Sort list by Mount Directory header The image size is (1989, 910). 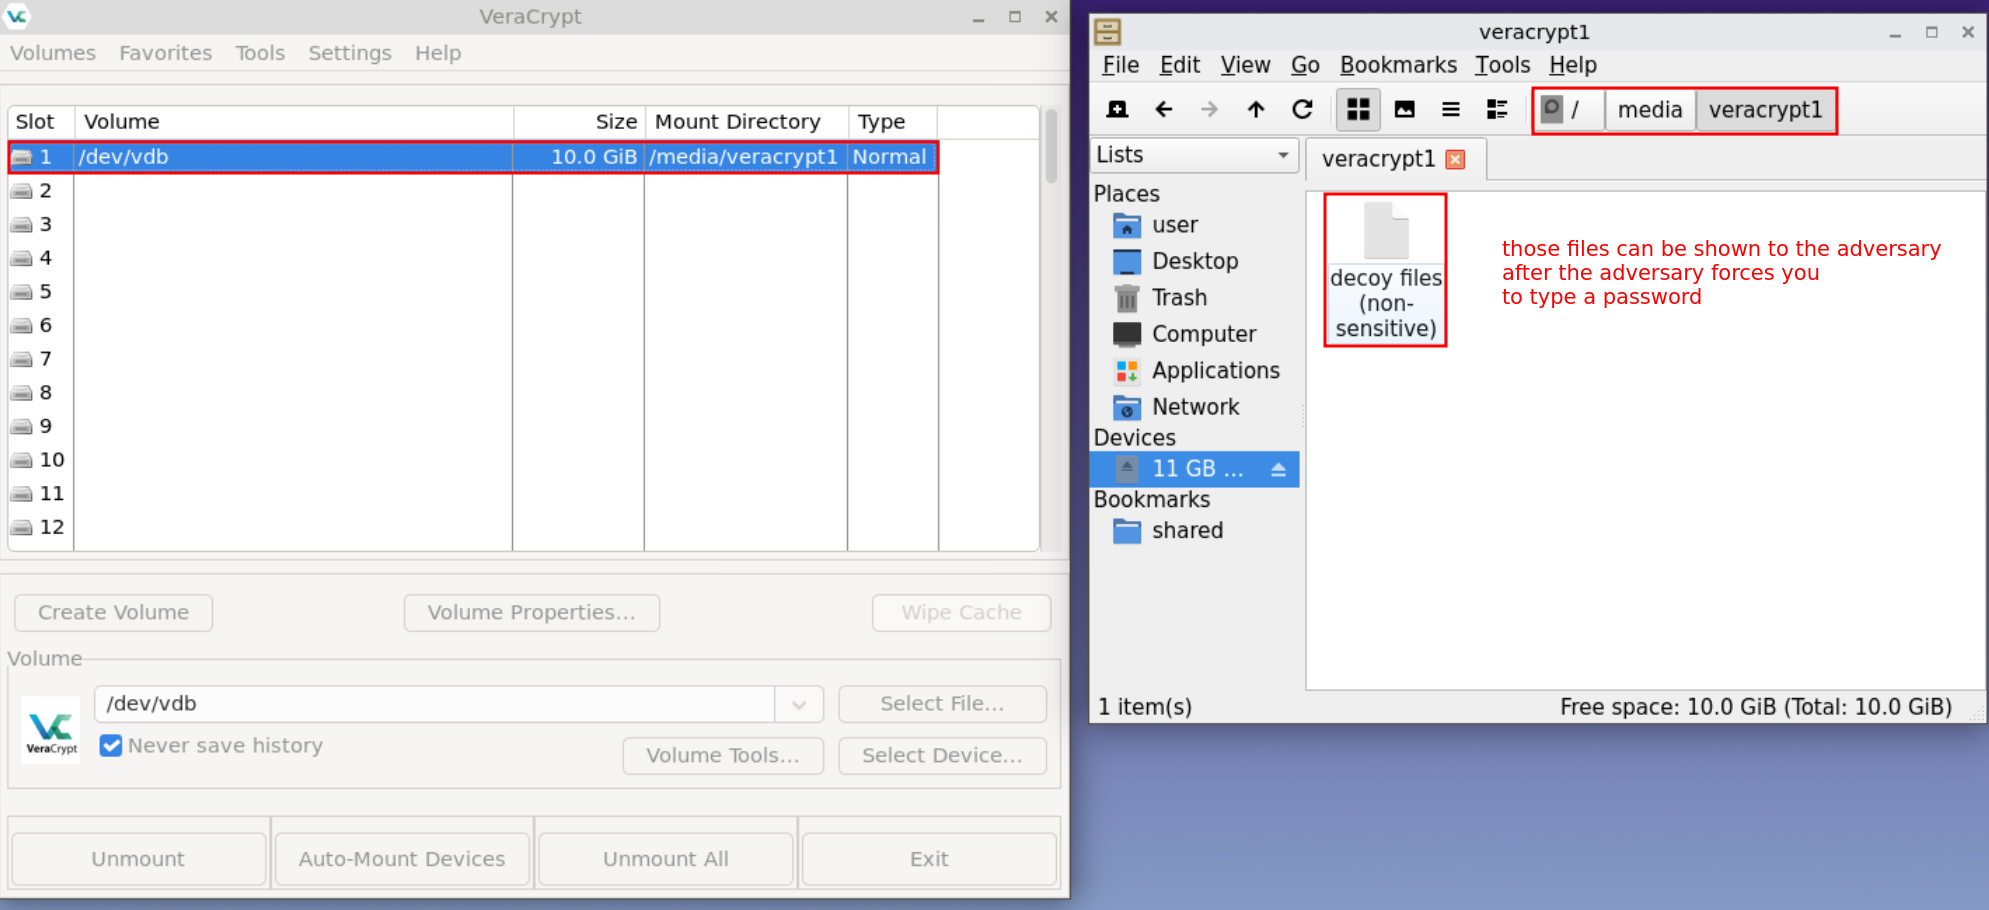tap(747, 122)
